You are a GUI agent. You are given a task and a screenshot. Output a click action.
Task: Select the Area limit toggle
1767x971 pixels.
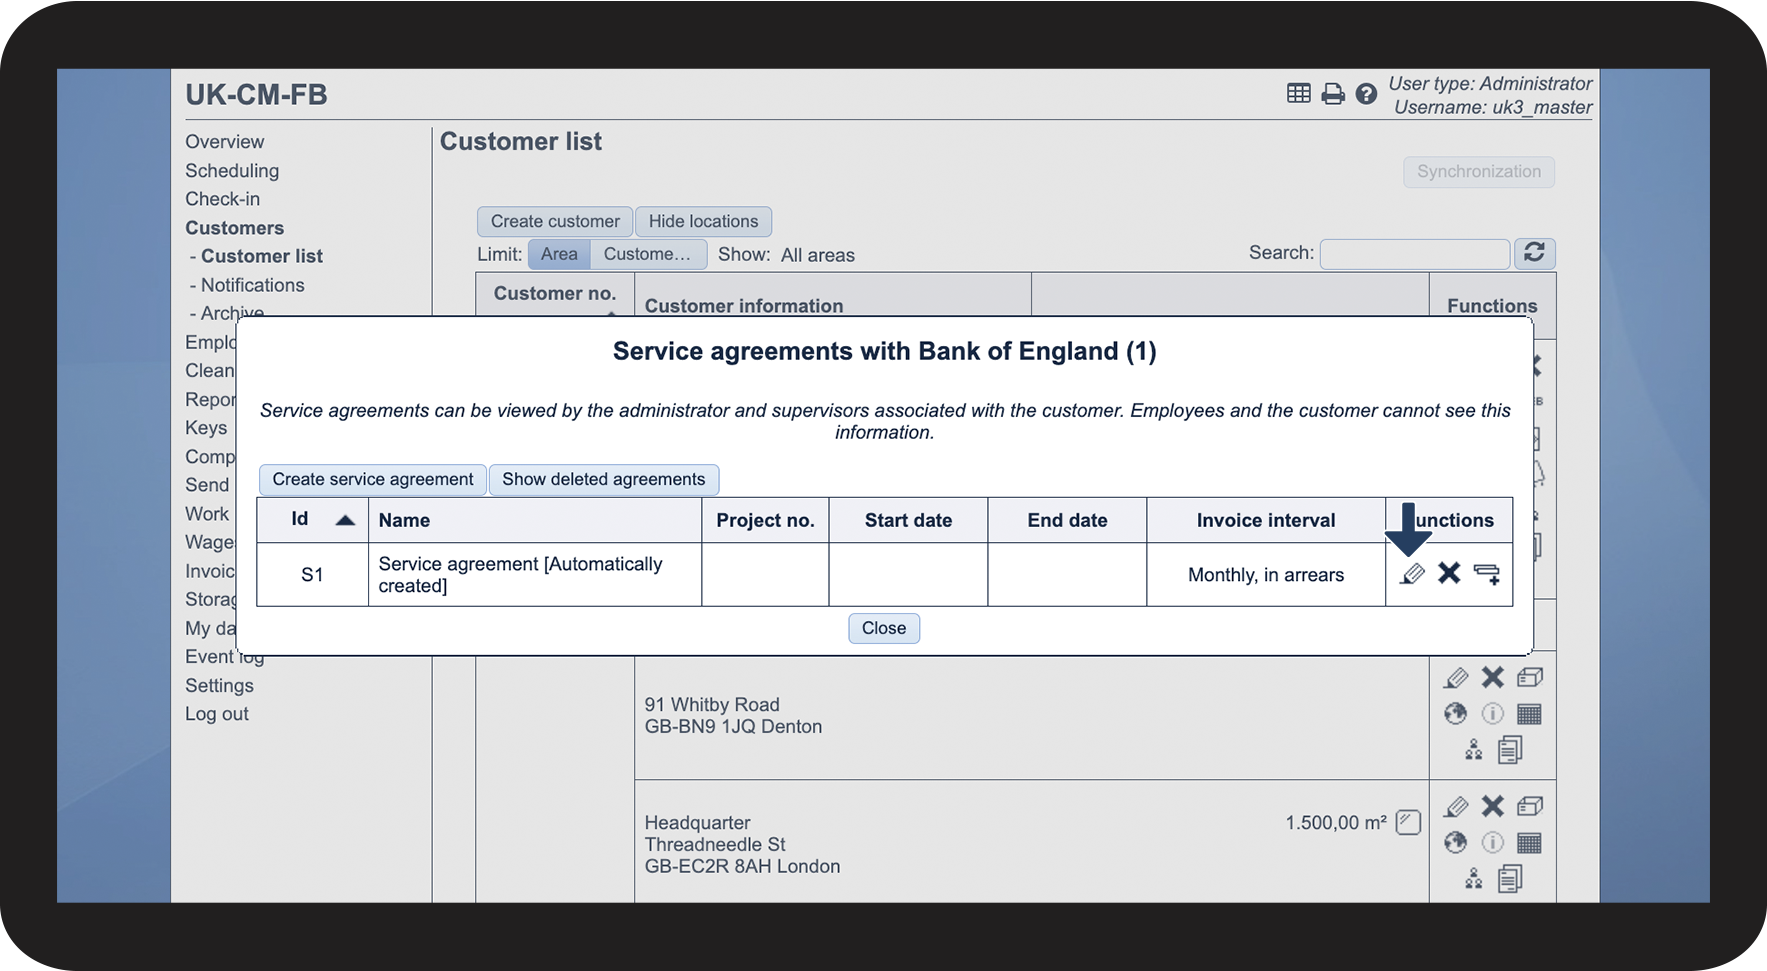coord(559,254)
